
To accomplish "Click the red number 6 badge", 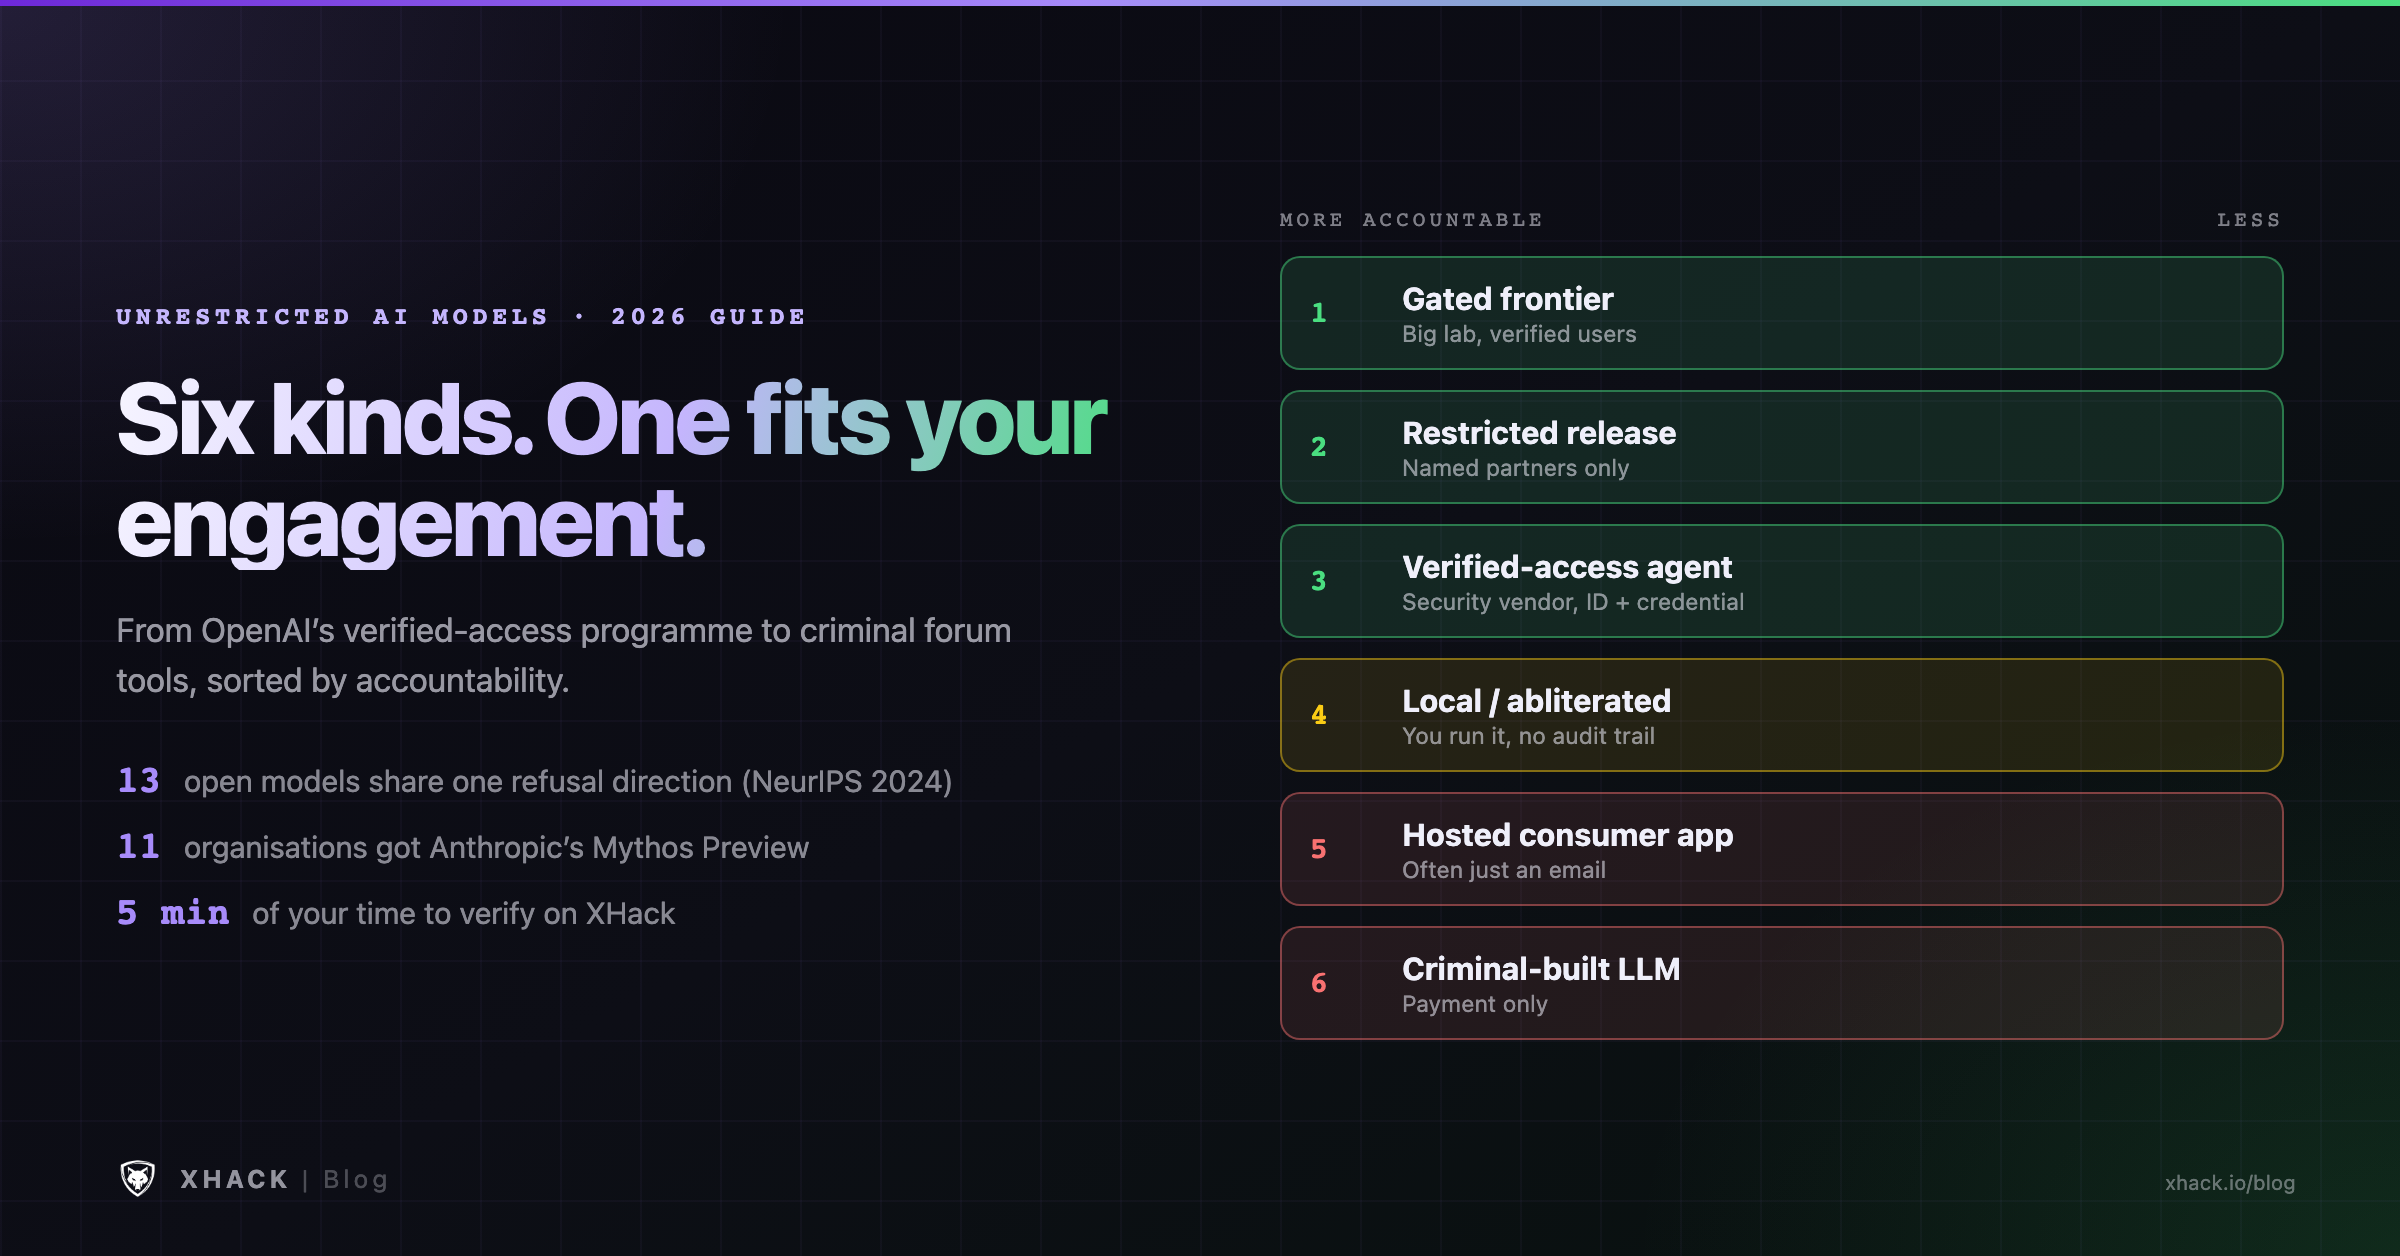I will click(1319, 983).
